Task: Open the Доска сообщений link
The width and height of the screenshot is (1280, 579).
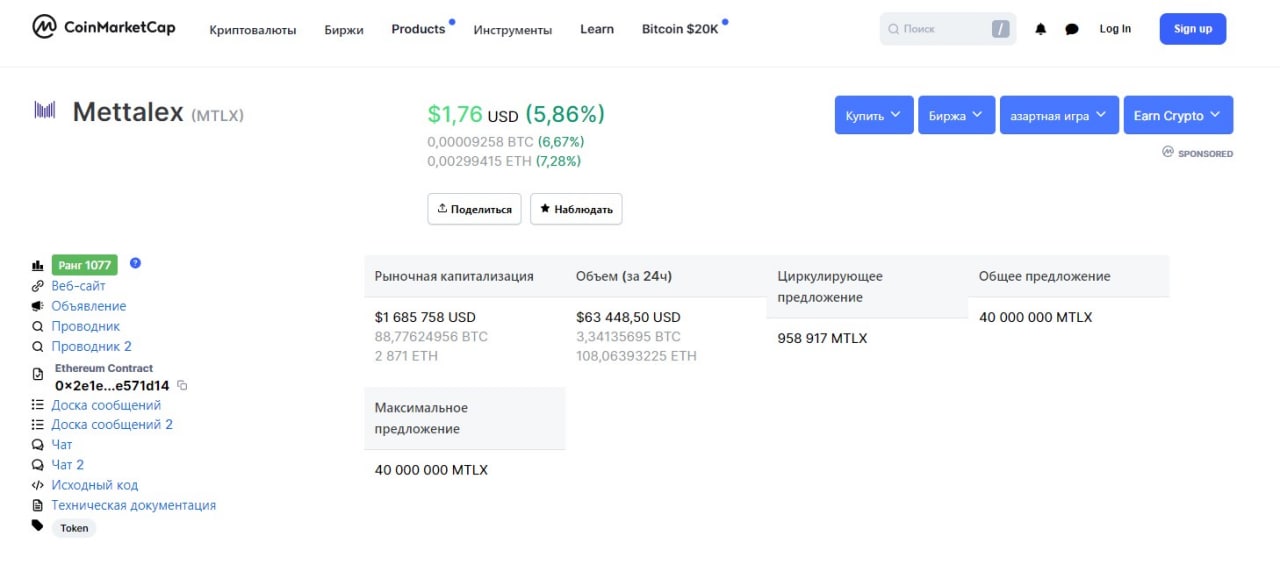Action: tap(106, 405)
